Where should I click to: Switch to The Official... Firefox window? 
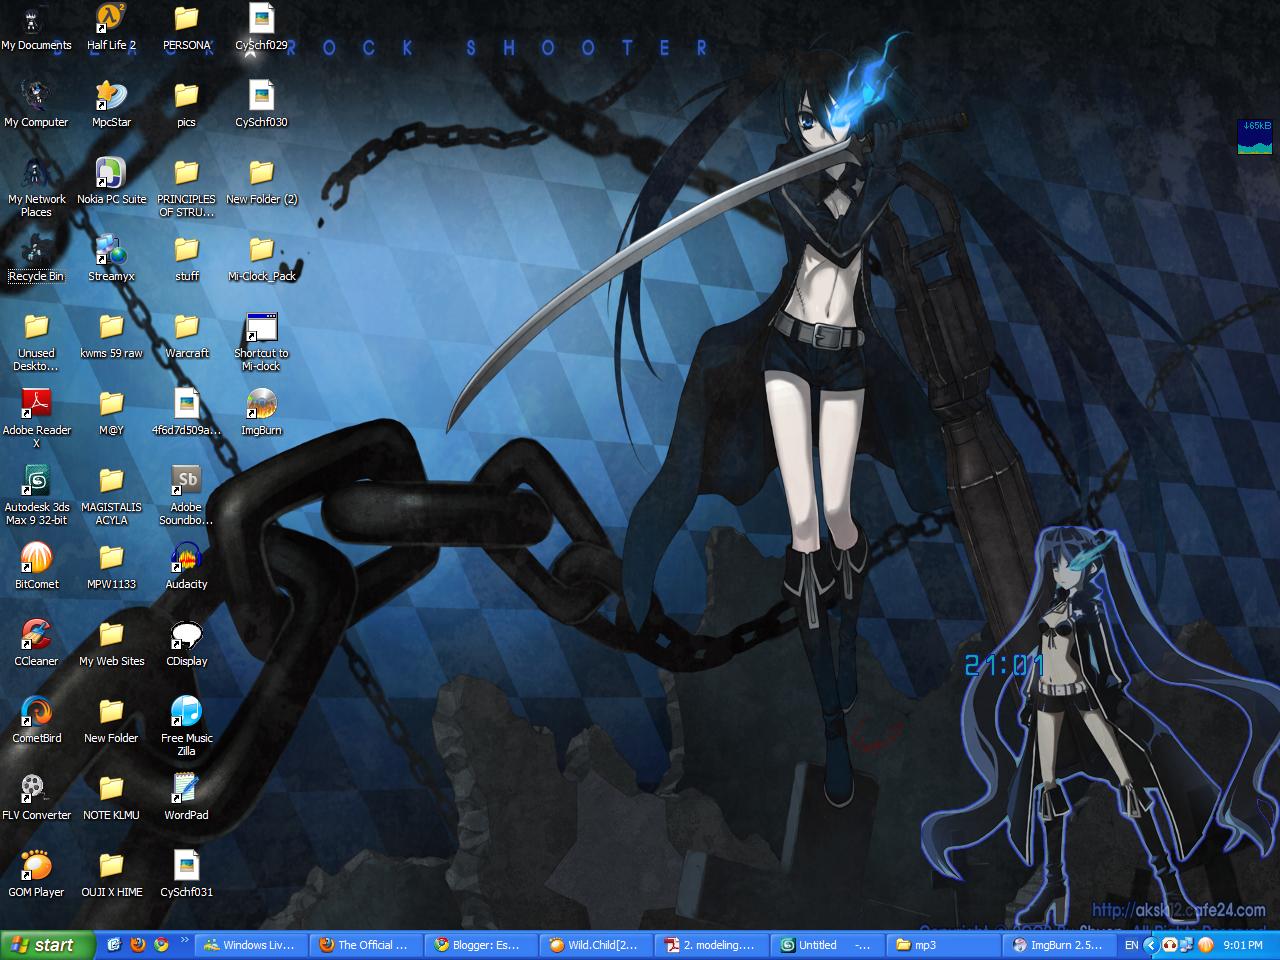[x=367, y=945]
